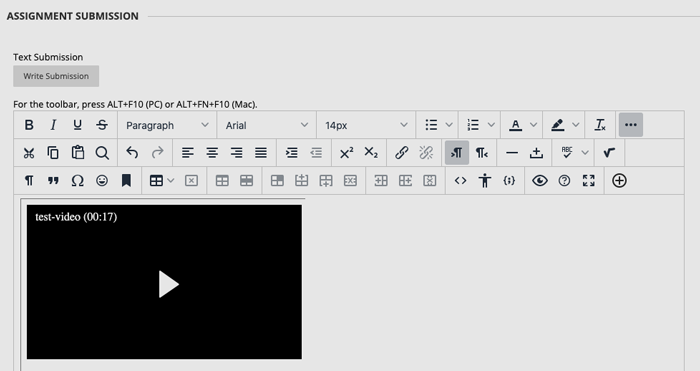Align text right

(x=237, y=153)
